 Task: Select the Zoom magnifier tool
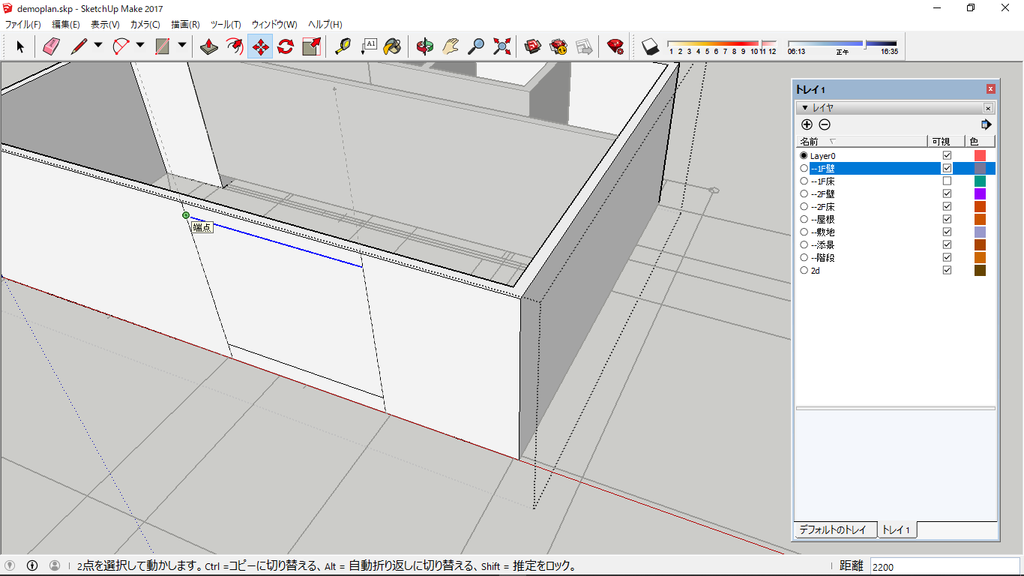click(476, 46)
